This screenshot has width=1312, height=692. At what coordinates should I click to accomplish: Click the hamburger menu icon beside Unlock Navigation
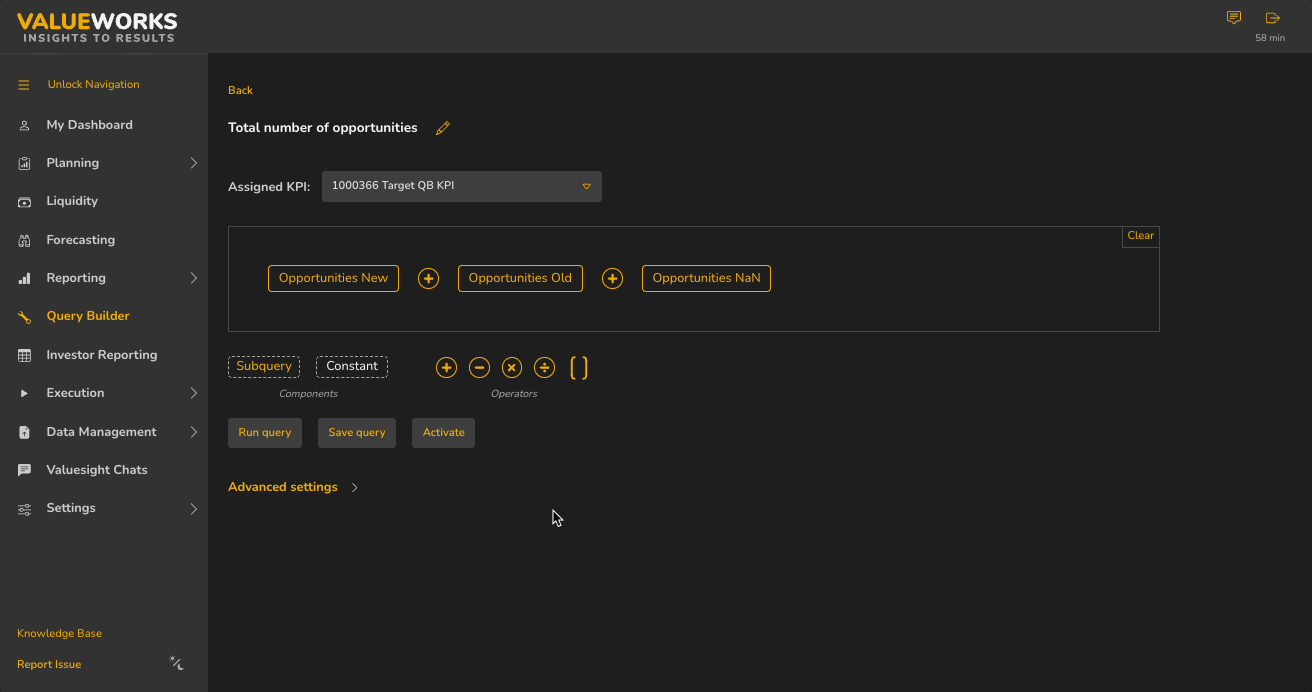[24, 85]
